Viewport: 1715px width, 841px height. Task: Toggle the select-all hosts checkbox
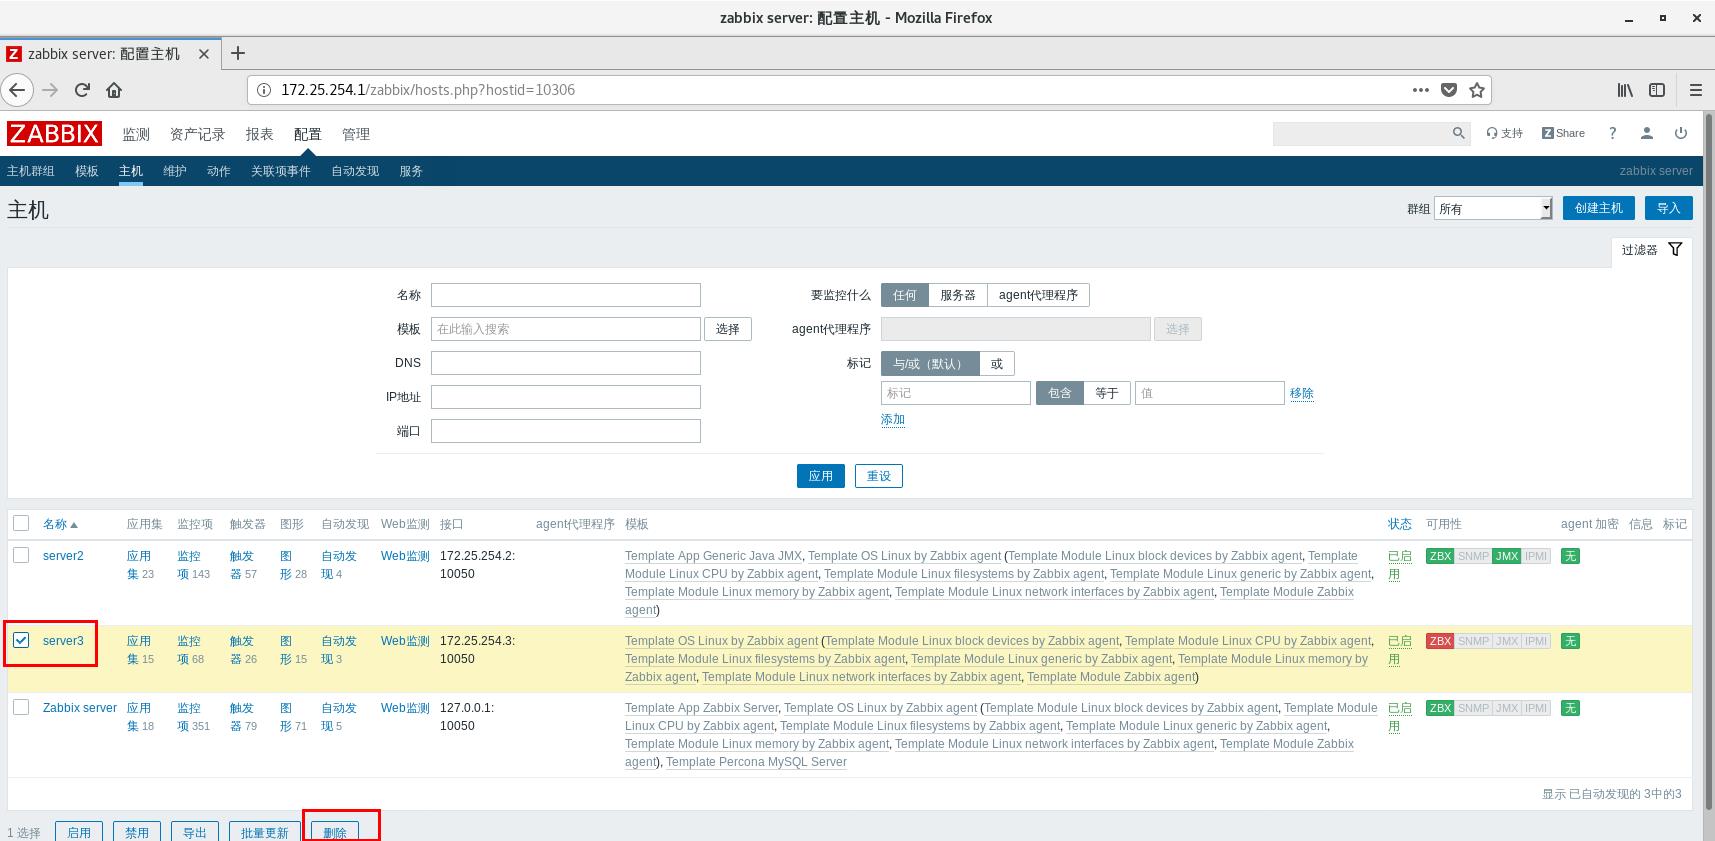(x=21, y=523)
